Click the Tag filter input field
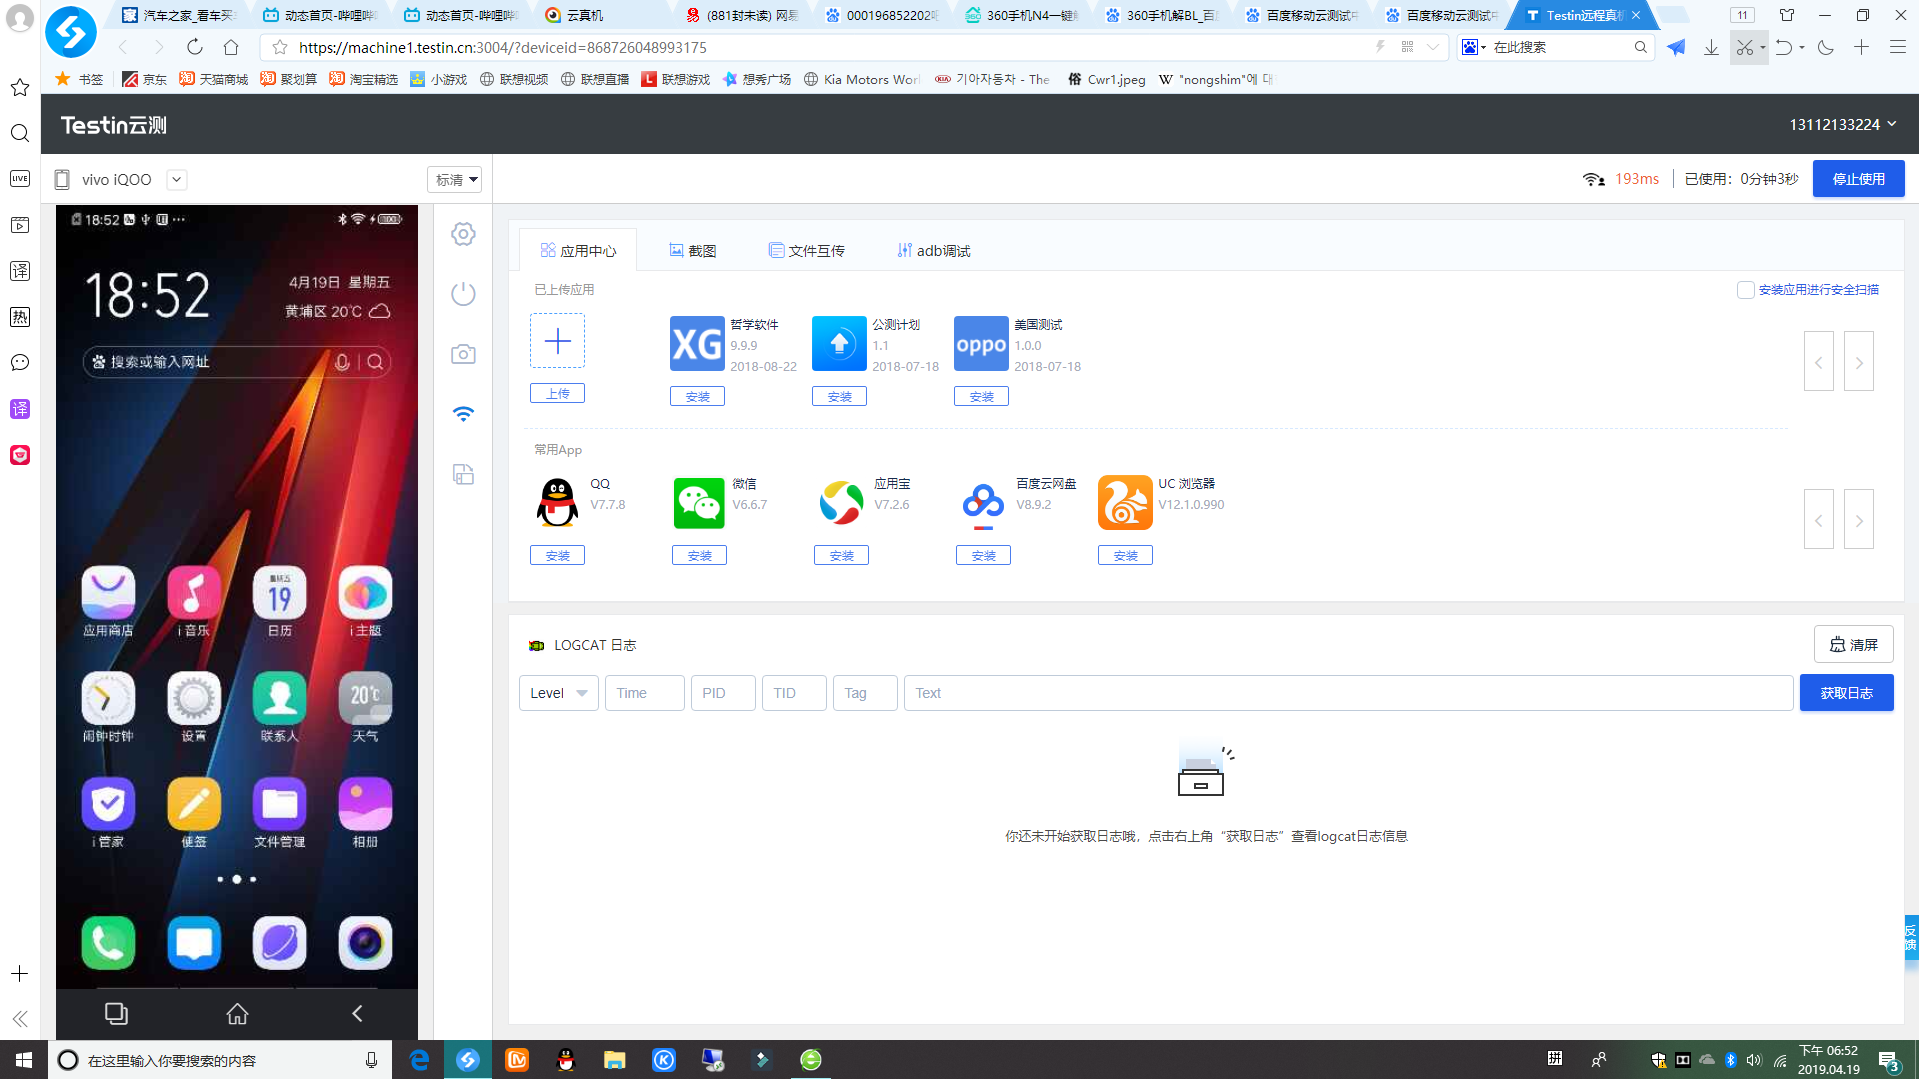The height and width of the screenshot is (1079, 1919). click(x=864, y=692)
